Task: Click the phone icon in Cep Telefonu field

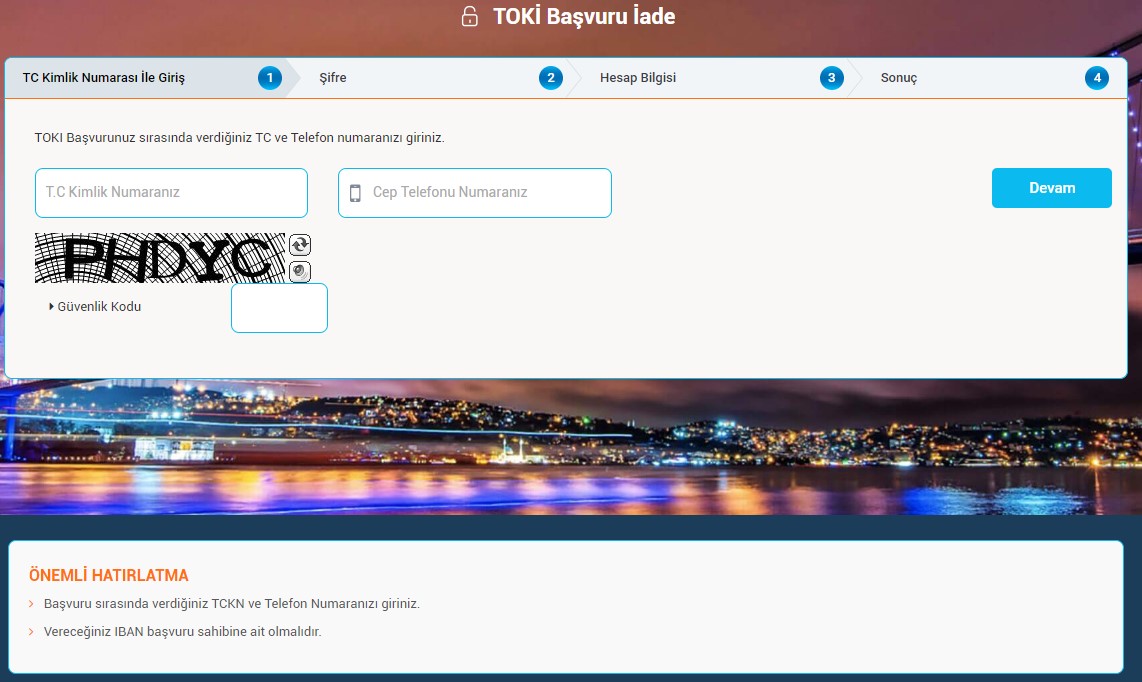Action: 355,193
